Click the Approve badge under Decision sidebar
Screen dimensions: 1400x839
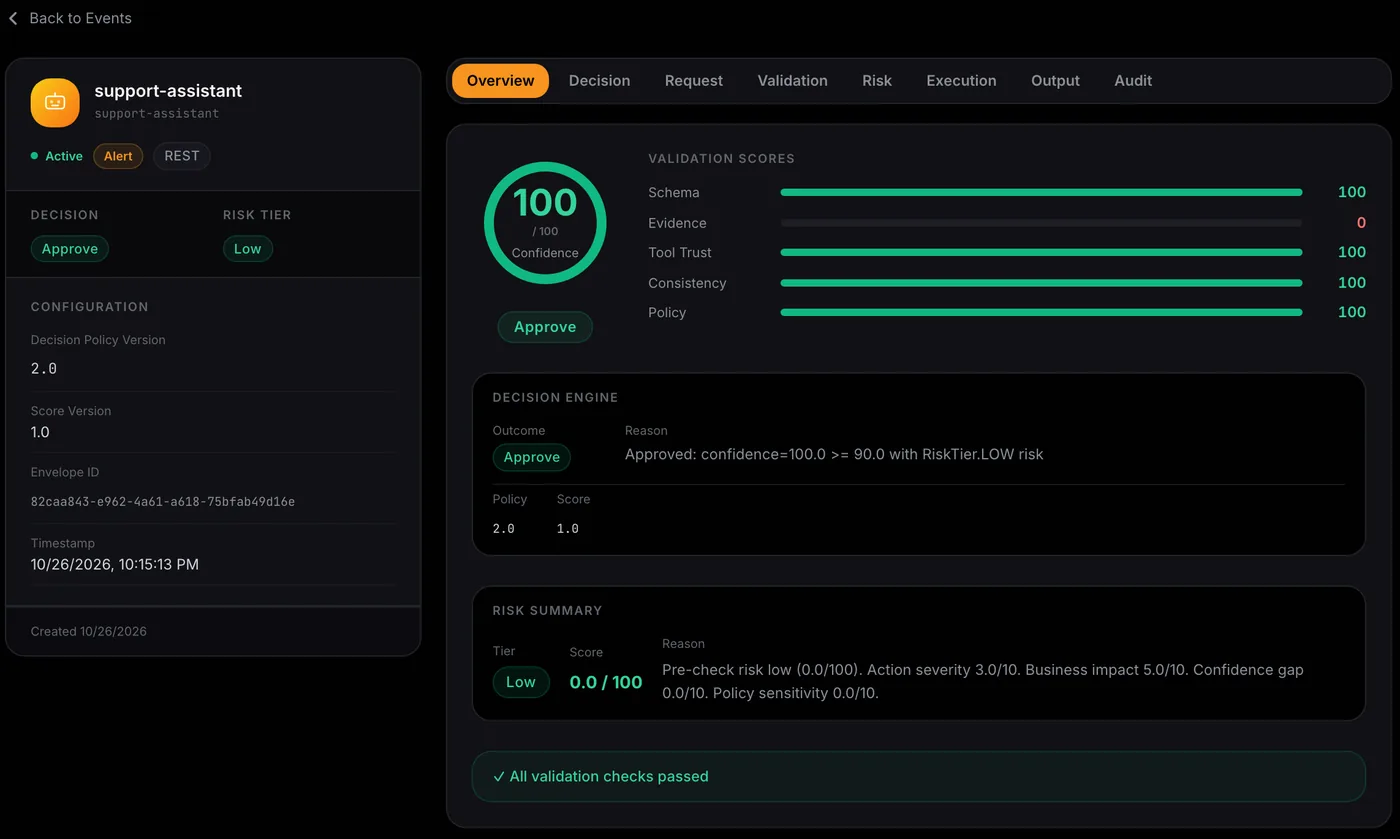(70, 249)
